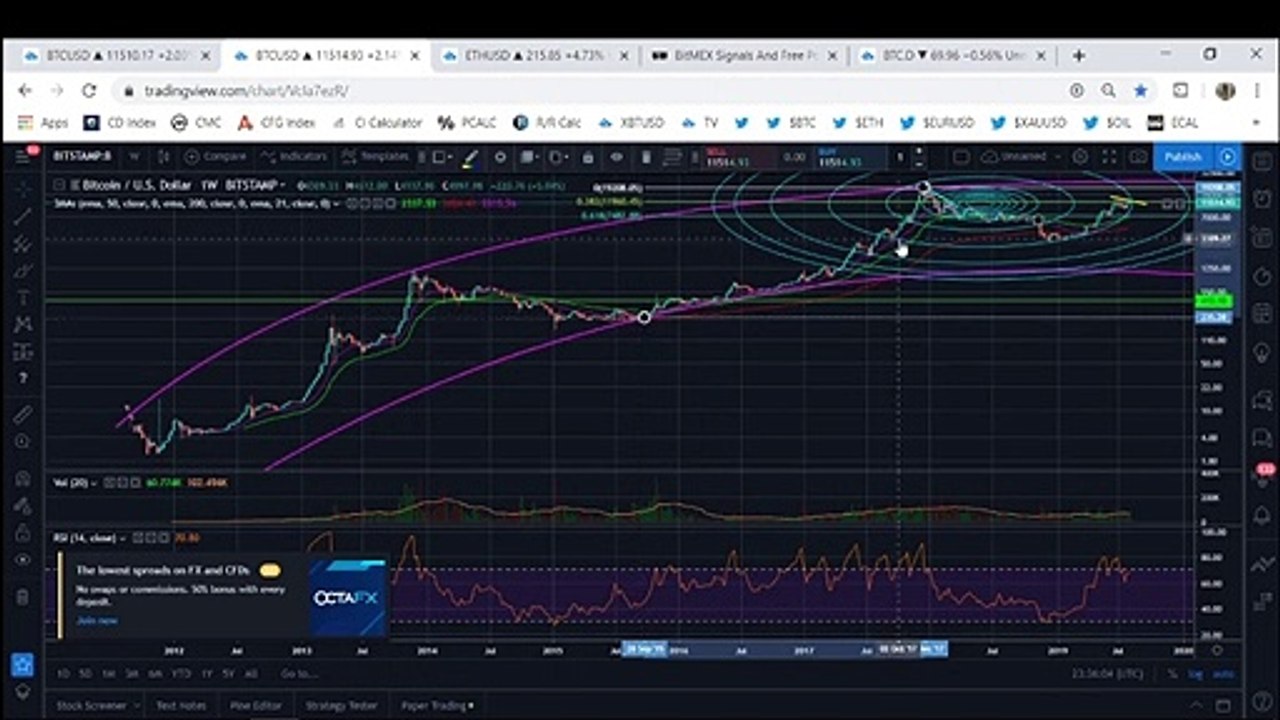Open the candle chart style selector
Viewport: 1280px width, 720px height.
[165, 157]
